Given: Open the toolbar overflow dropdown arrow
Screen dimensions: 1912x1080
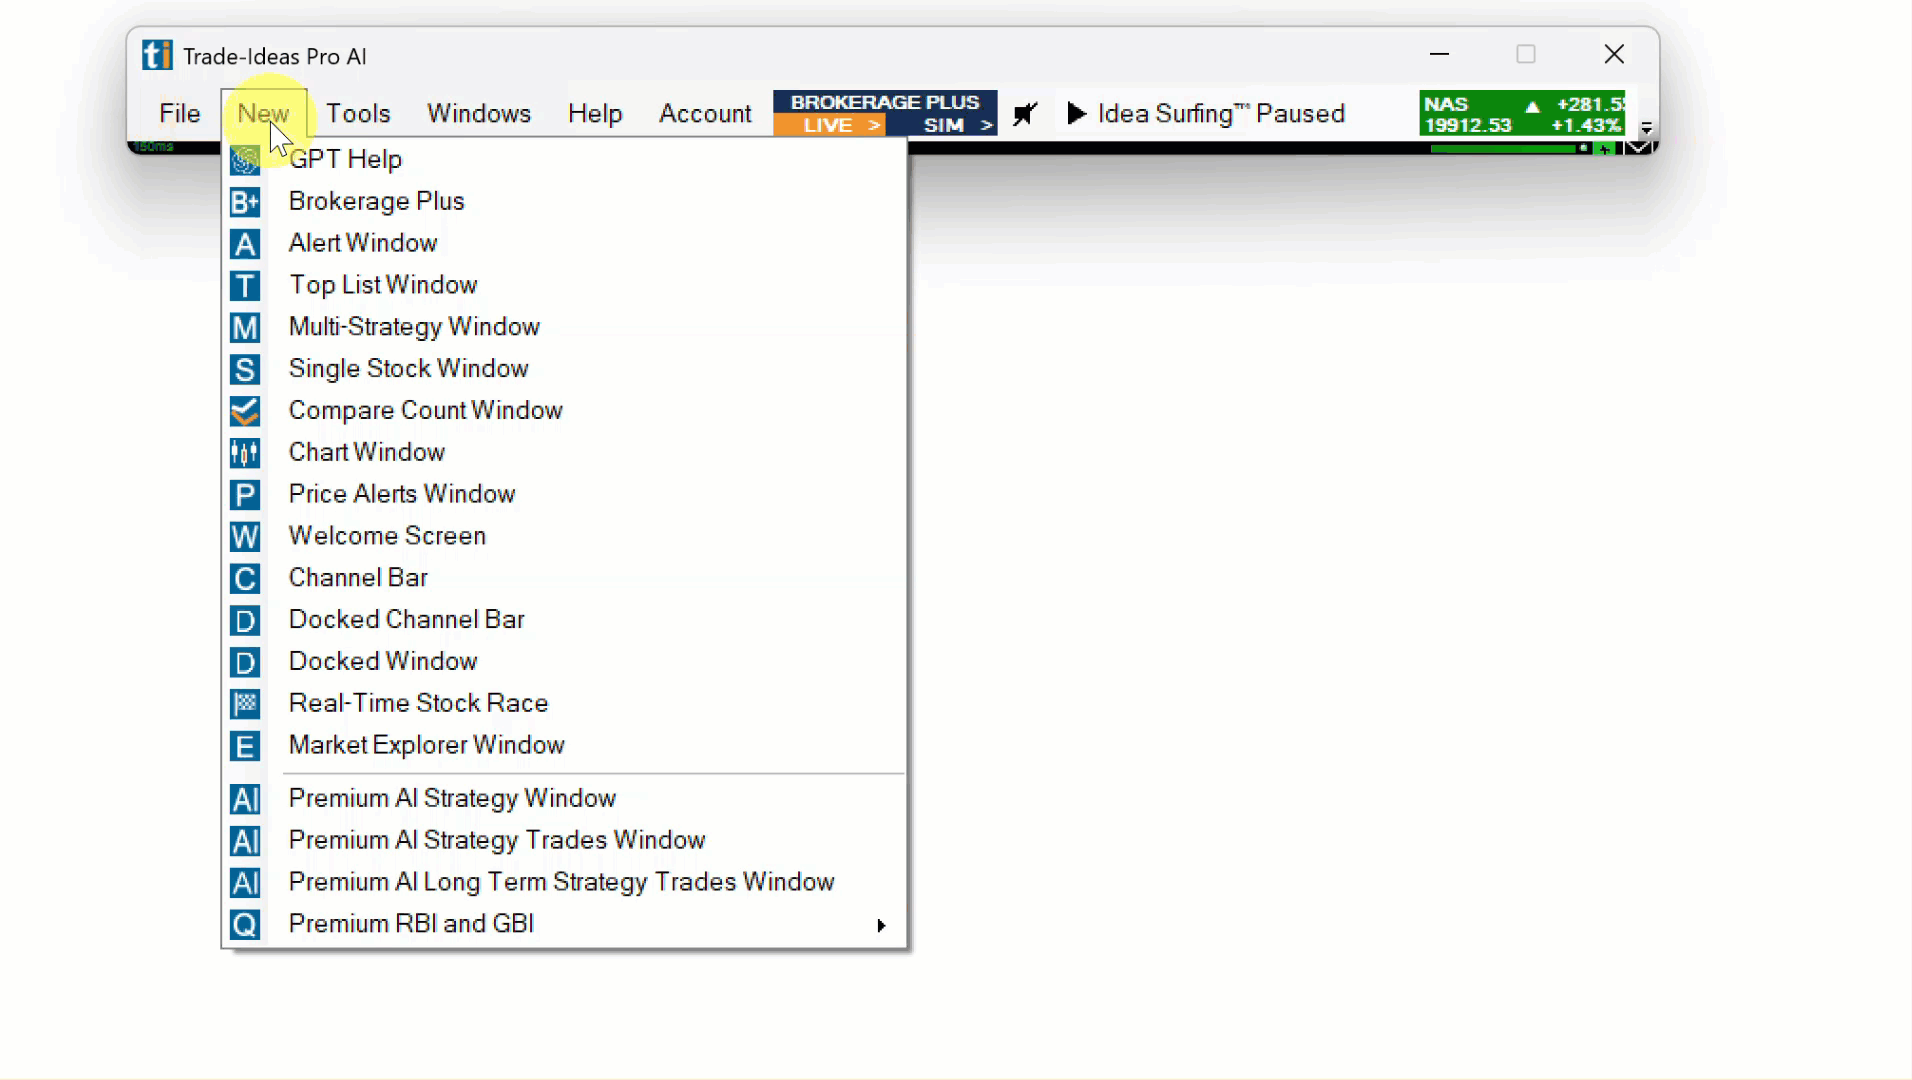Looking at the screenshot, I should point(1646,128).
